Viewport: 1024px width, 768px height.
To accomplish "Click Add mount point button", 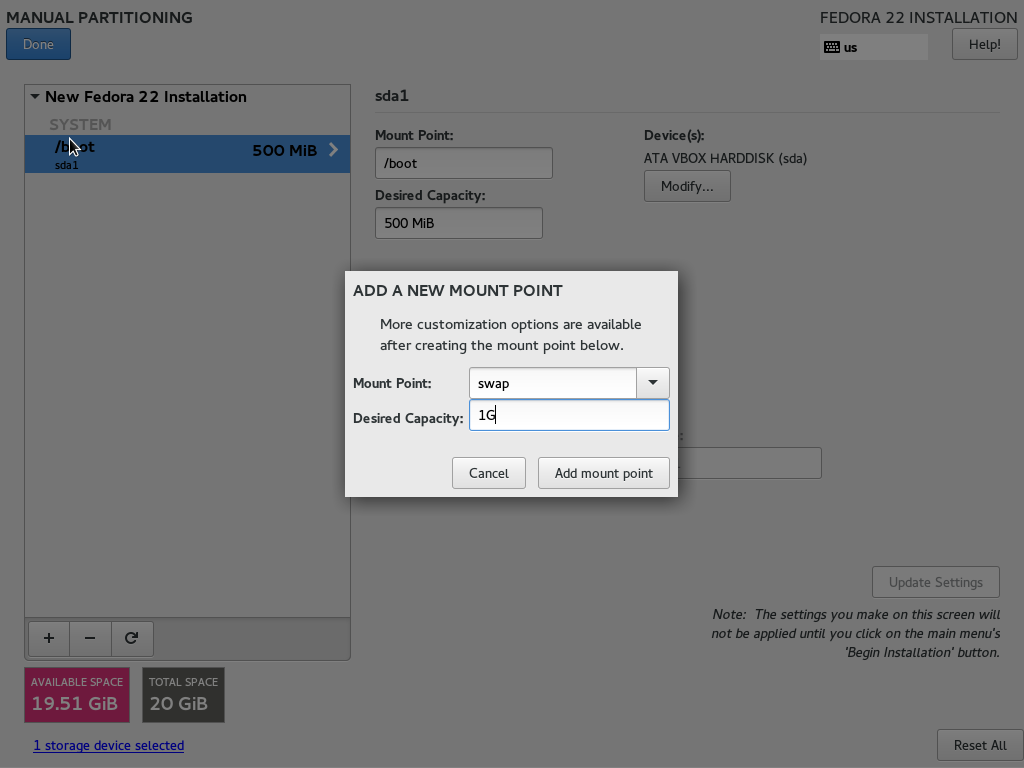I will pyautogui.click(x=603, y=473).
